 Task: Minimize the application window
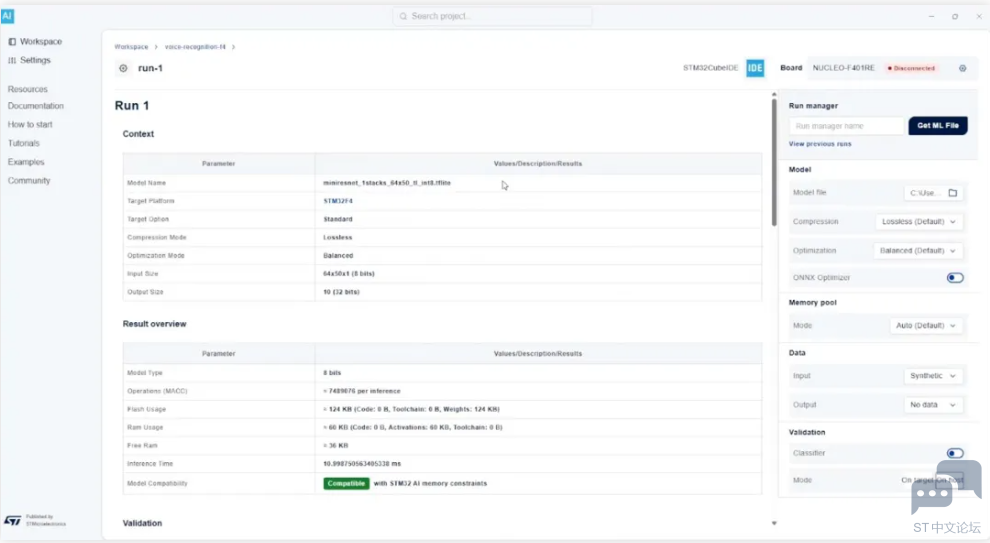point(931,16)
